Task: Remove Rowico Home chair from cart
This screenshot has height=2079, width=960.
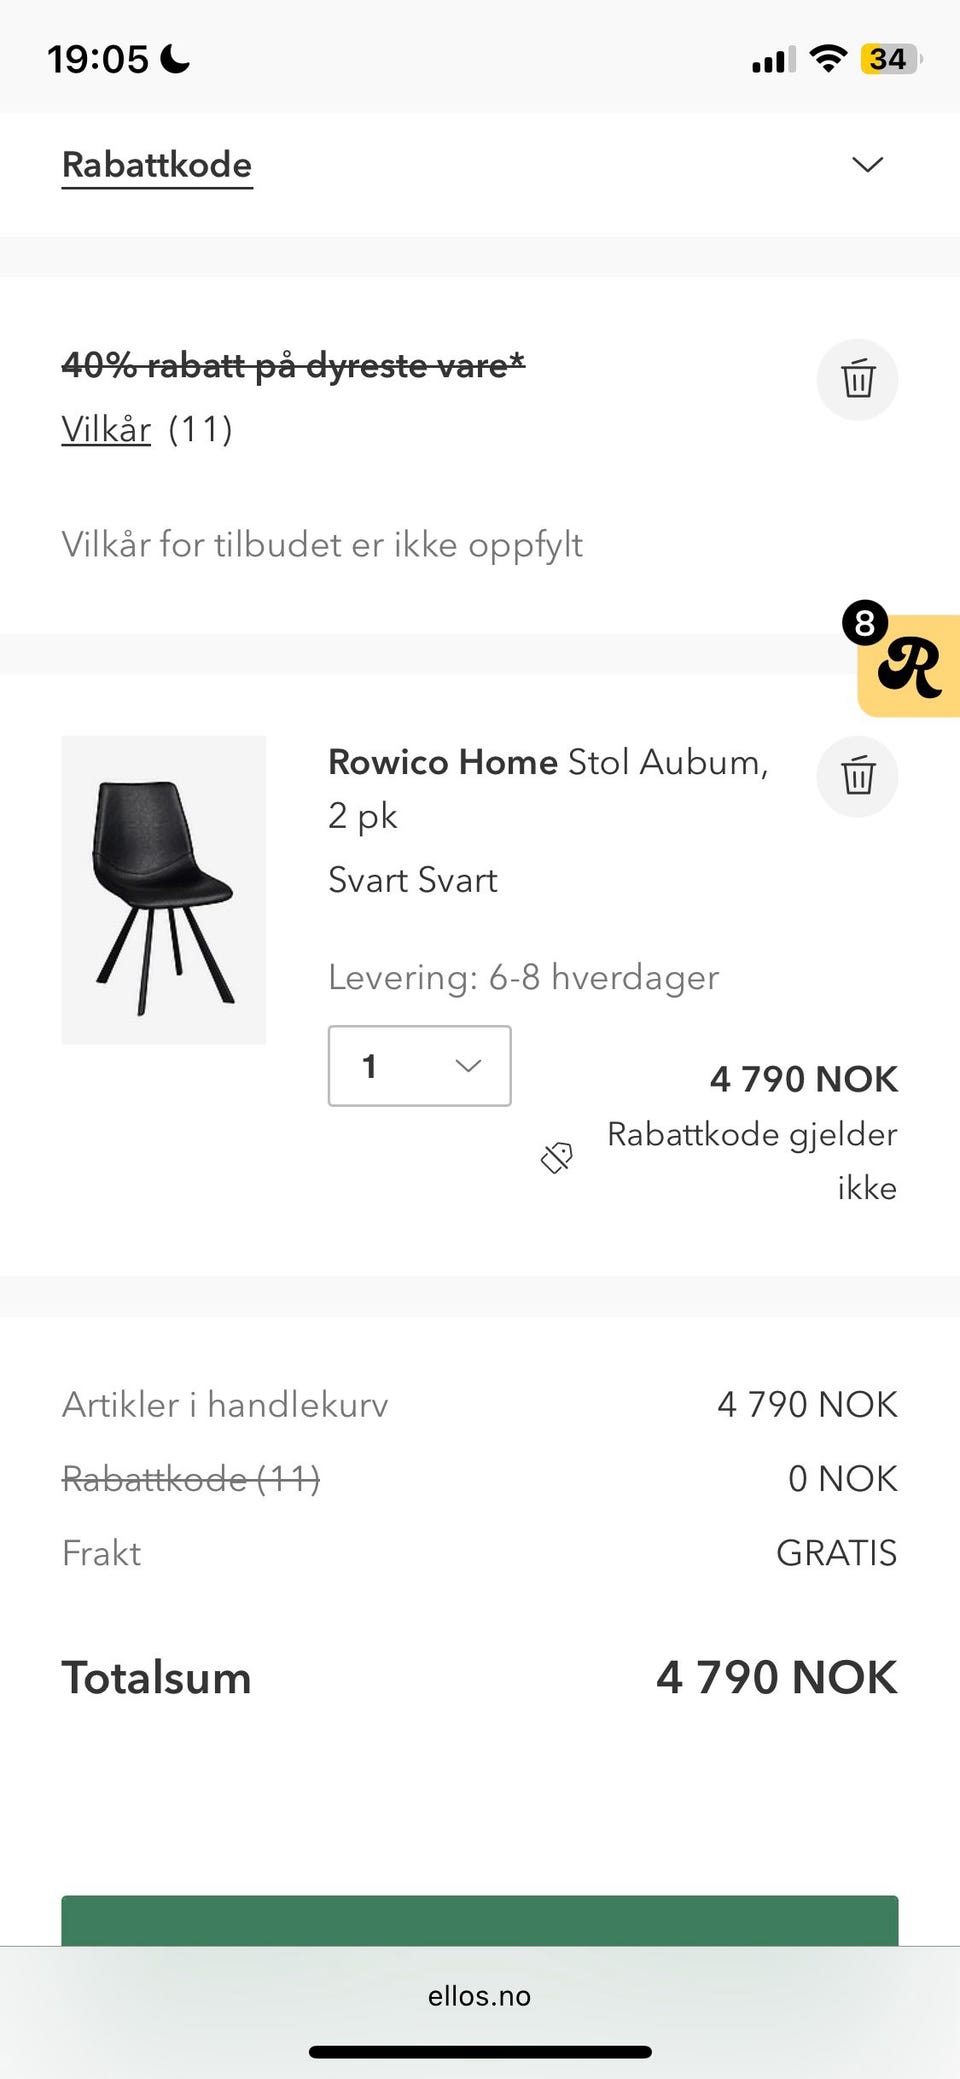Action: (x=857, y=777)
